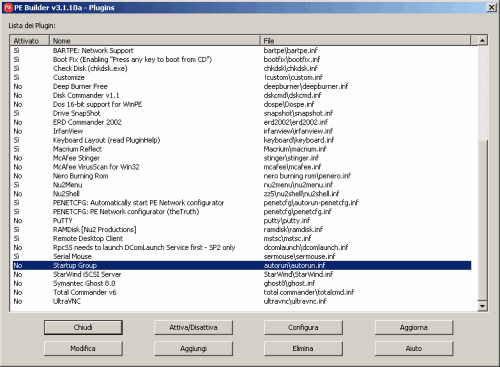Screen dimensions: 500x367
Task: Select the IrfanView plugin row
Action: (242, 131)
